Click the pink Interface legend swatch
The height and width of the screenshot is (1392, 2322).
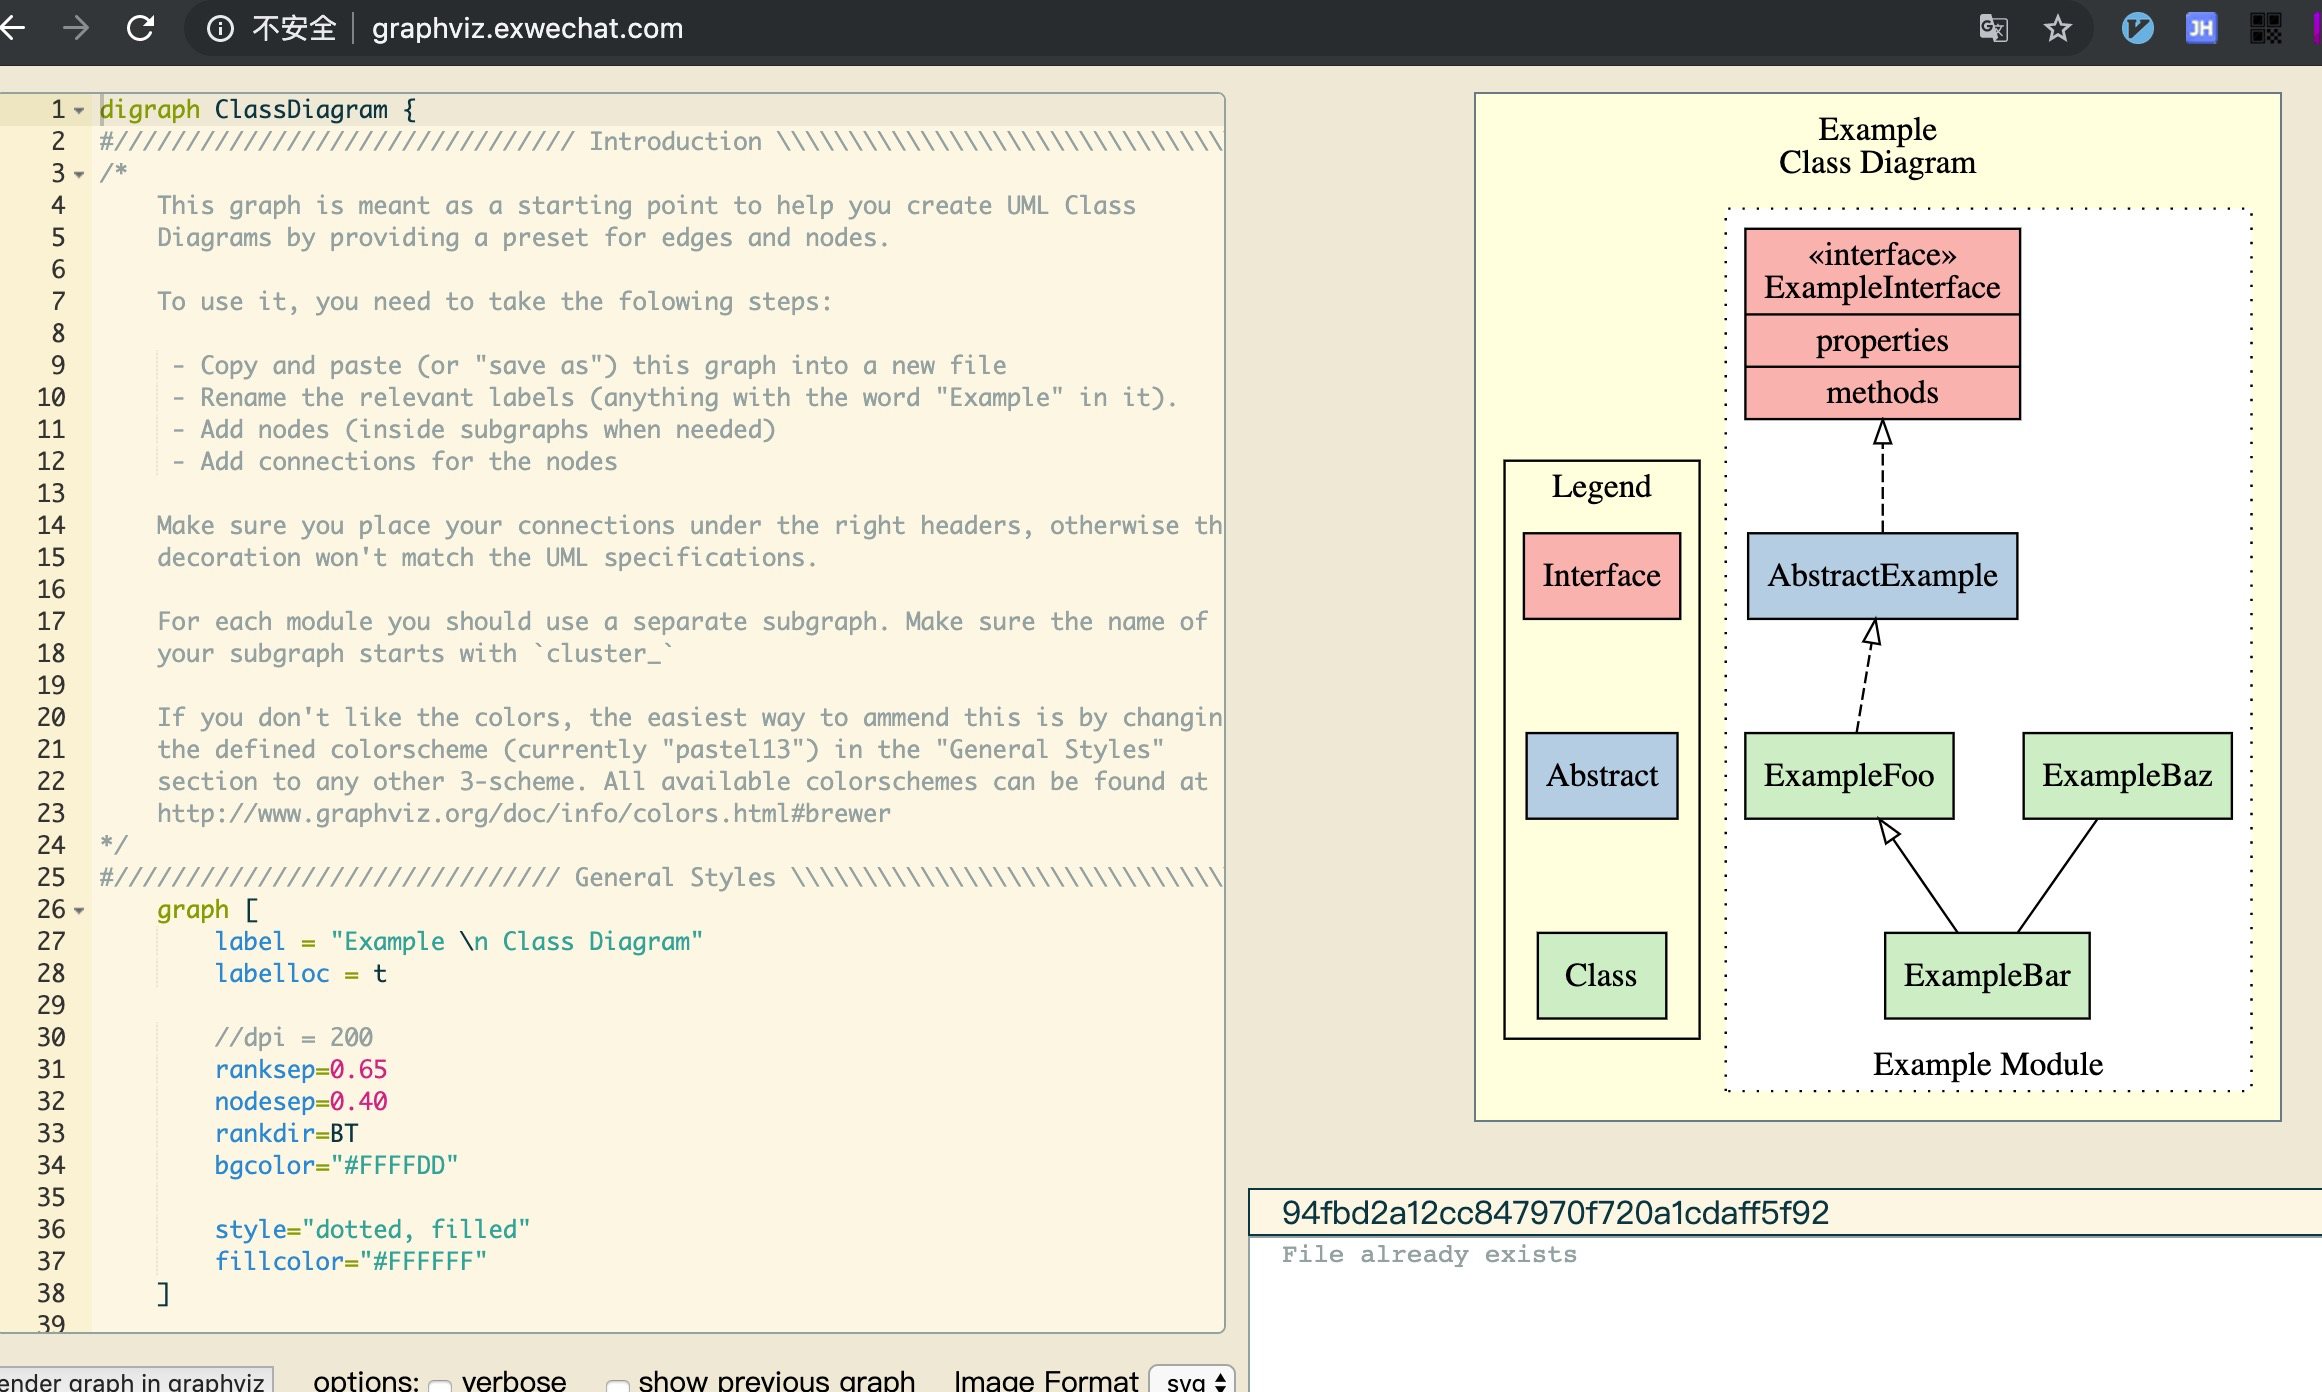click(1601, 576)
